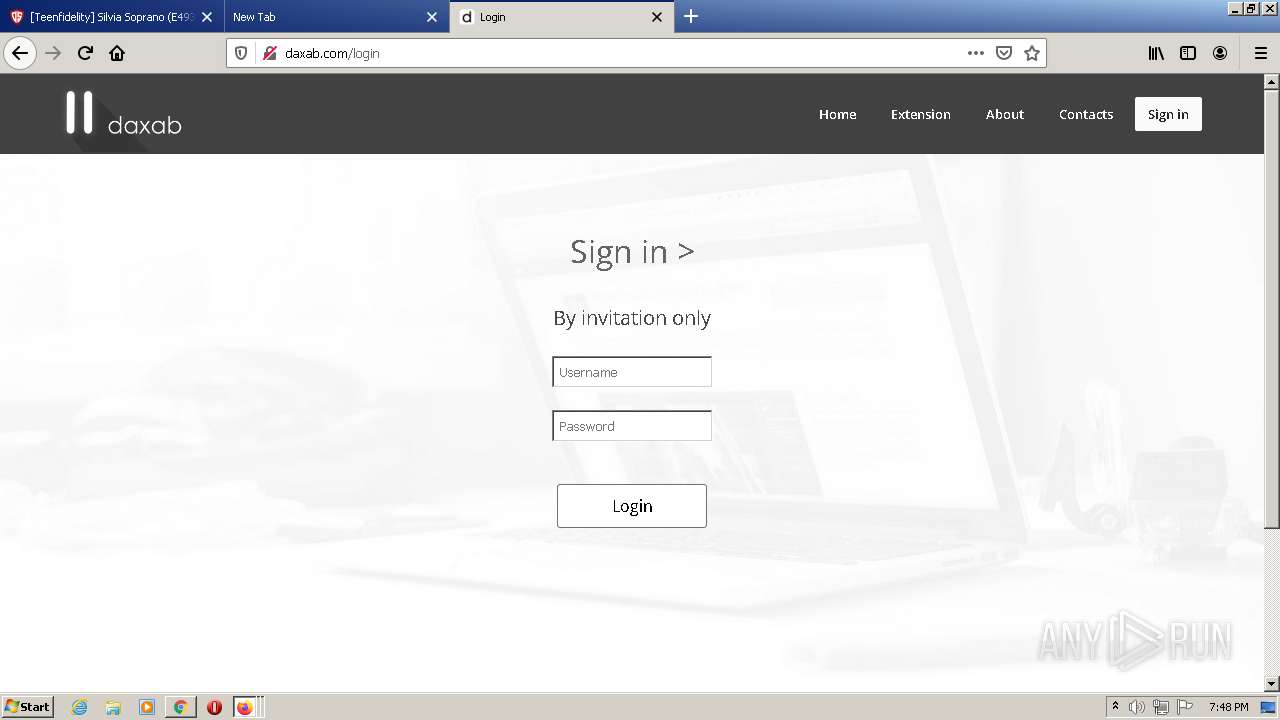Open the tracking protection shield icon

(241, 53)
